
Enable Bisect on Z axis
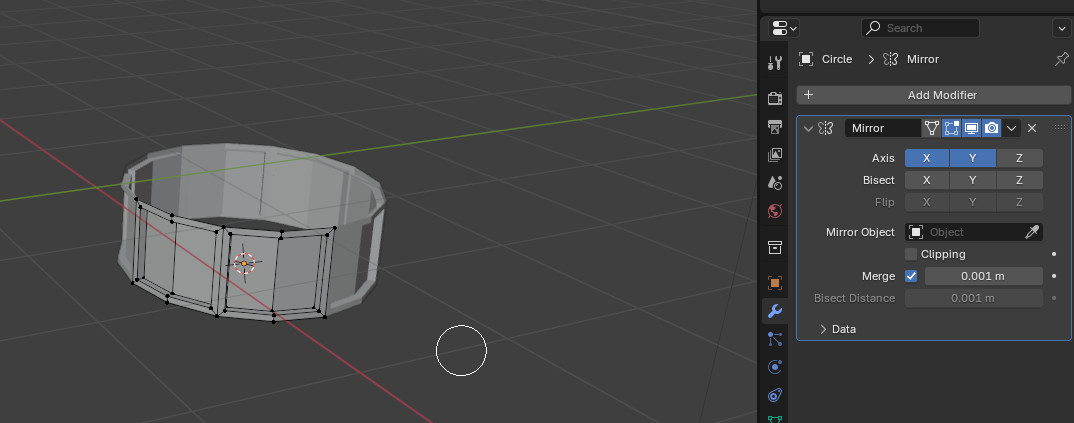click(x=1019, y=180)
